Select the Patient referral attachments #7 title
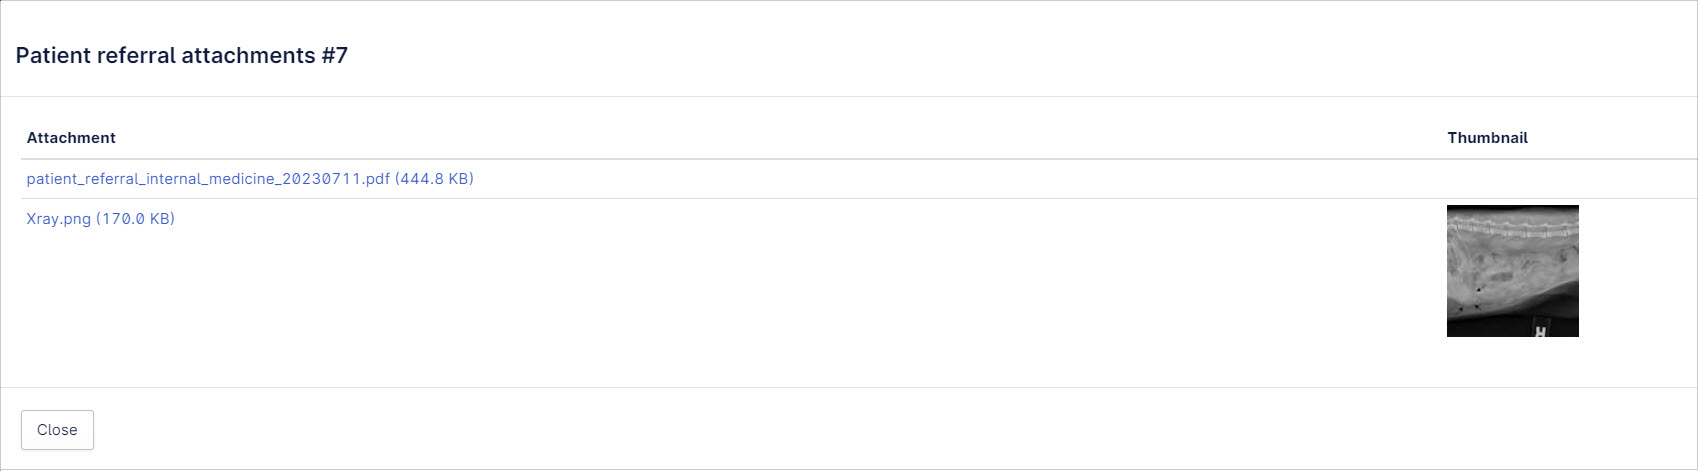 click(x=182, y=56)
